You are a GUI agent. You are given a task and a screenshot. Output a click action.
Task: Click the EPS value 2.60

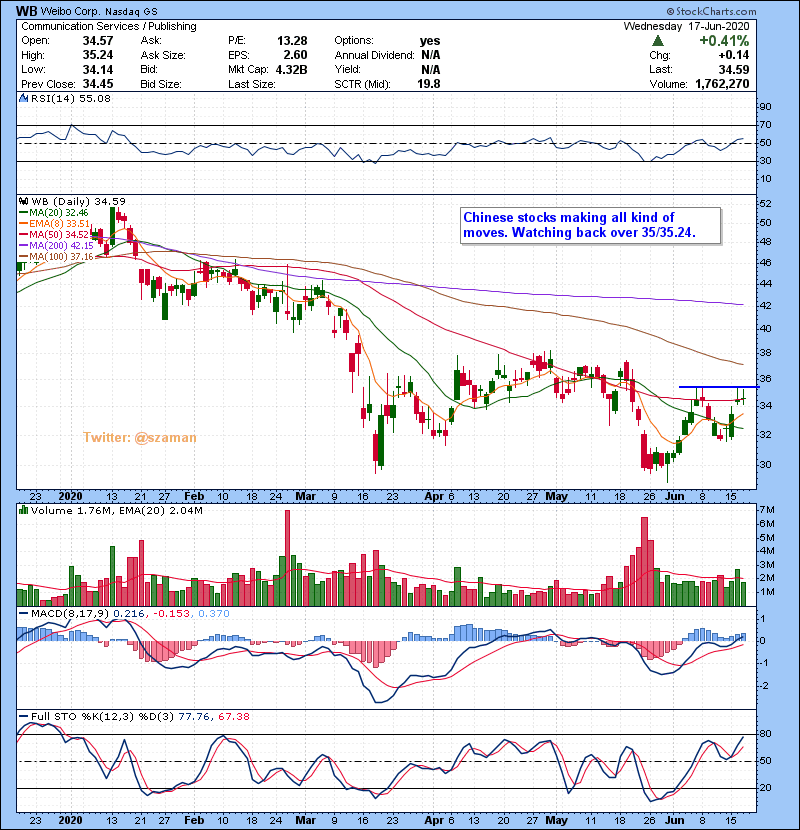(295, 55)
